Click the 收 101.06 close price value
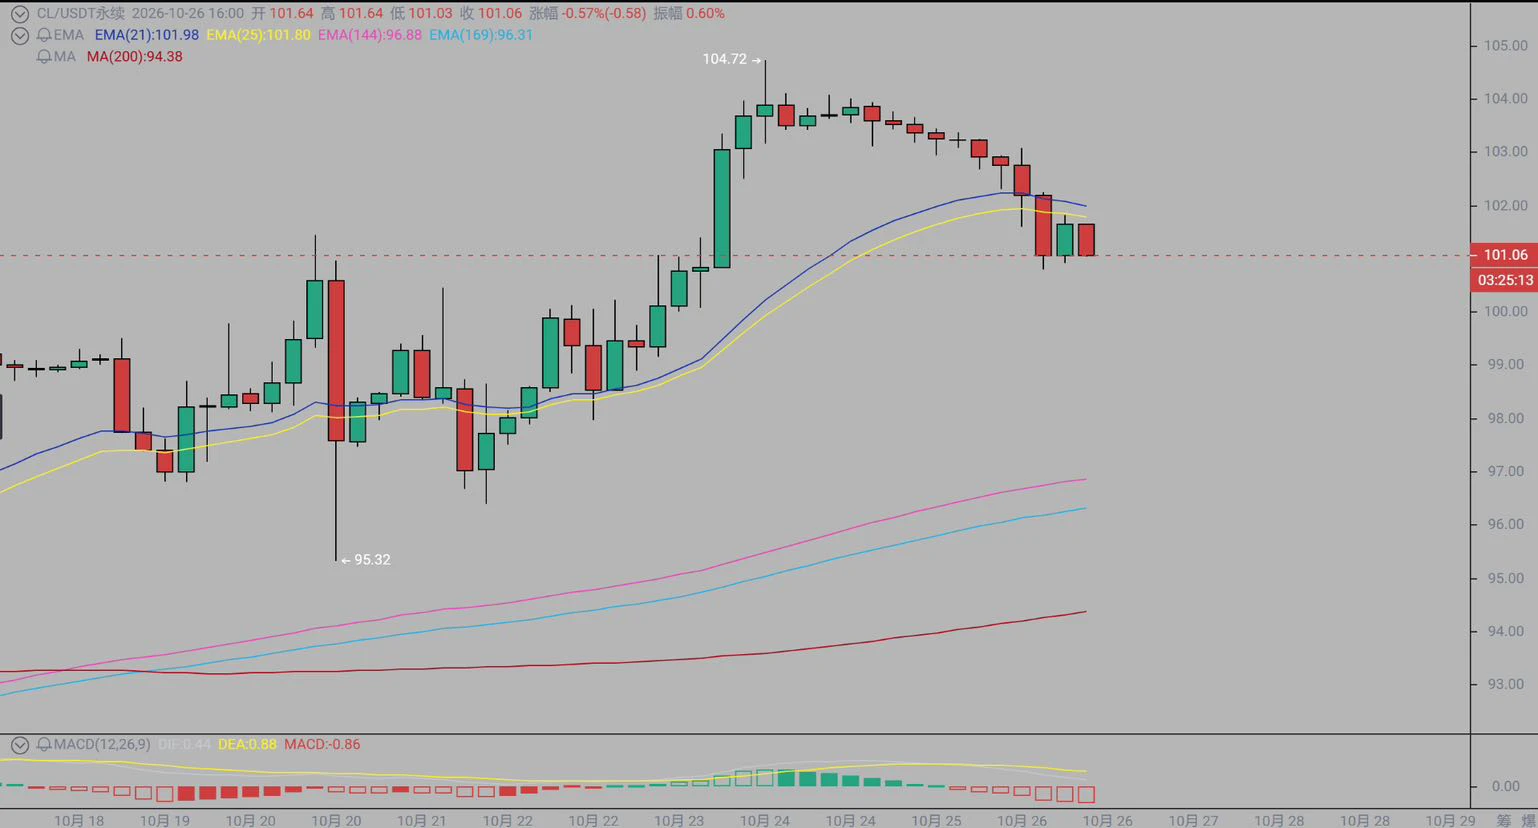 (x=491, y=14)
